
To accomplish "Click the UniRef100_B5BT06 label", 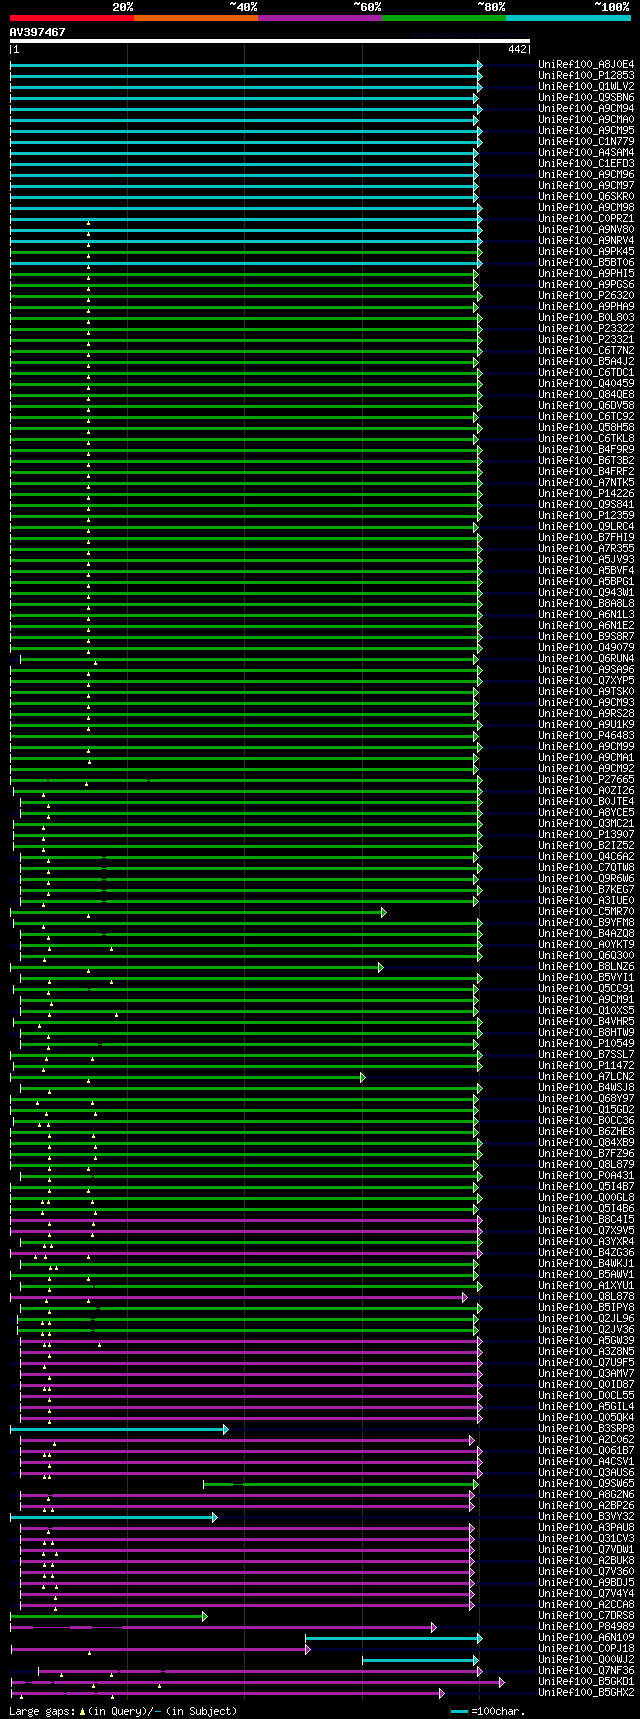I will (x=586, y=263).
